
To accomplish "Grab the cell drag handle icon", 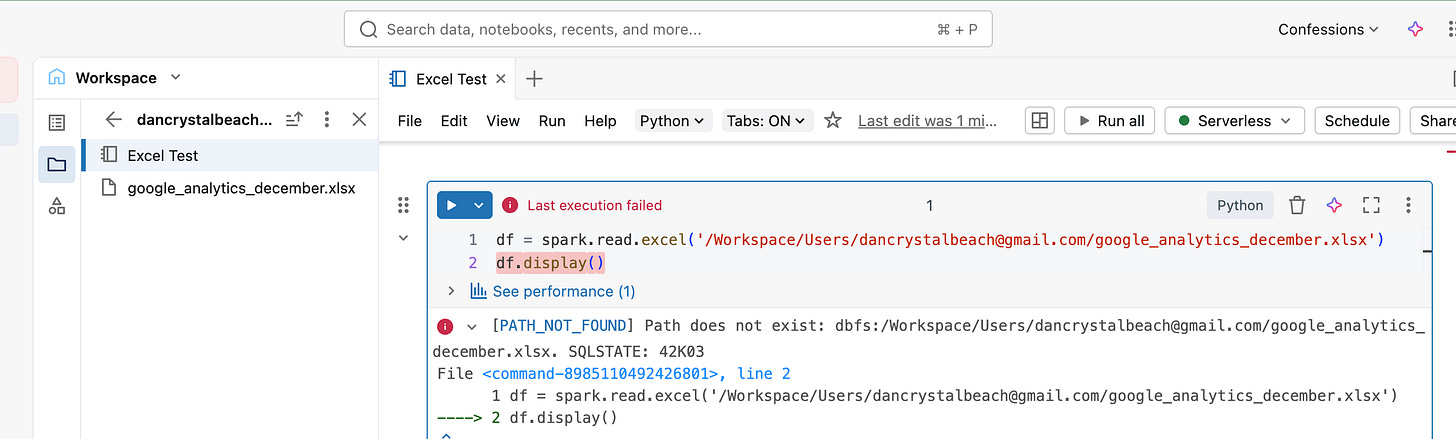I will (403, 205).
